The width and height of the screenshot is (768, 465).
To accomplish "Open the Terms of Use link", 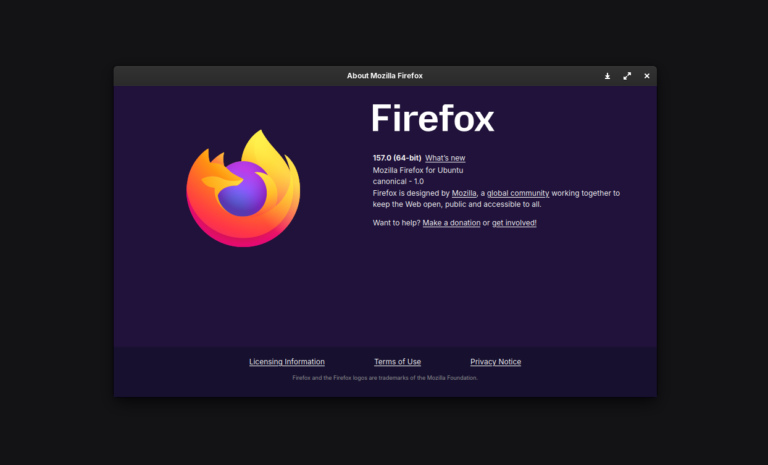I will [x=397, y=362].
